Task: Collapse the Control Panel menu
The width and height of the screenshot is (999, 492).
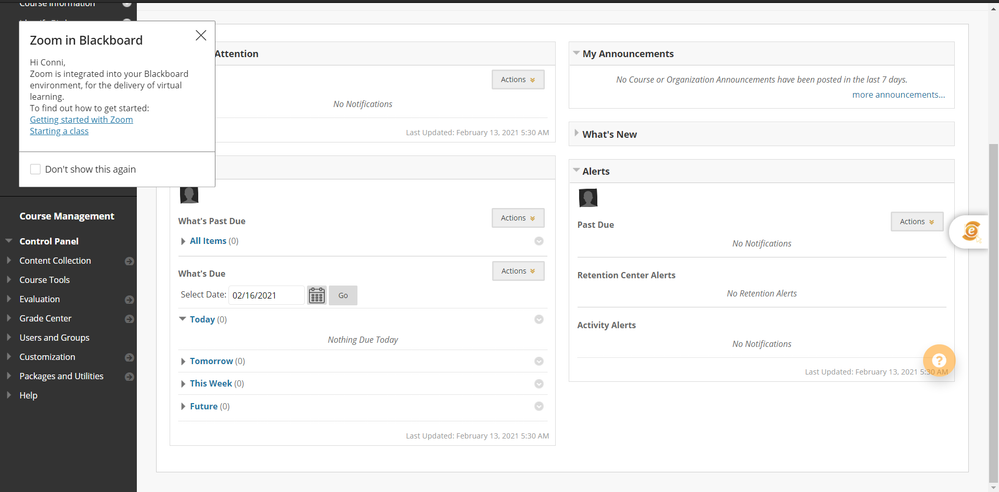Action: click(x=8, y=242)
